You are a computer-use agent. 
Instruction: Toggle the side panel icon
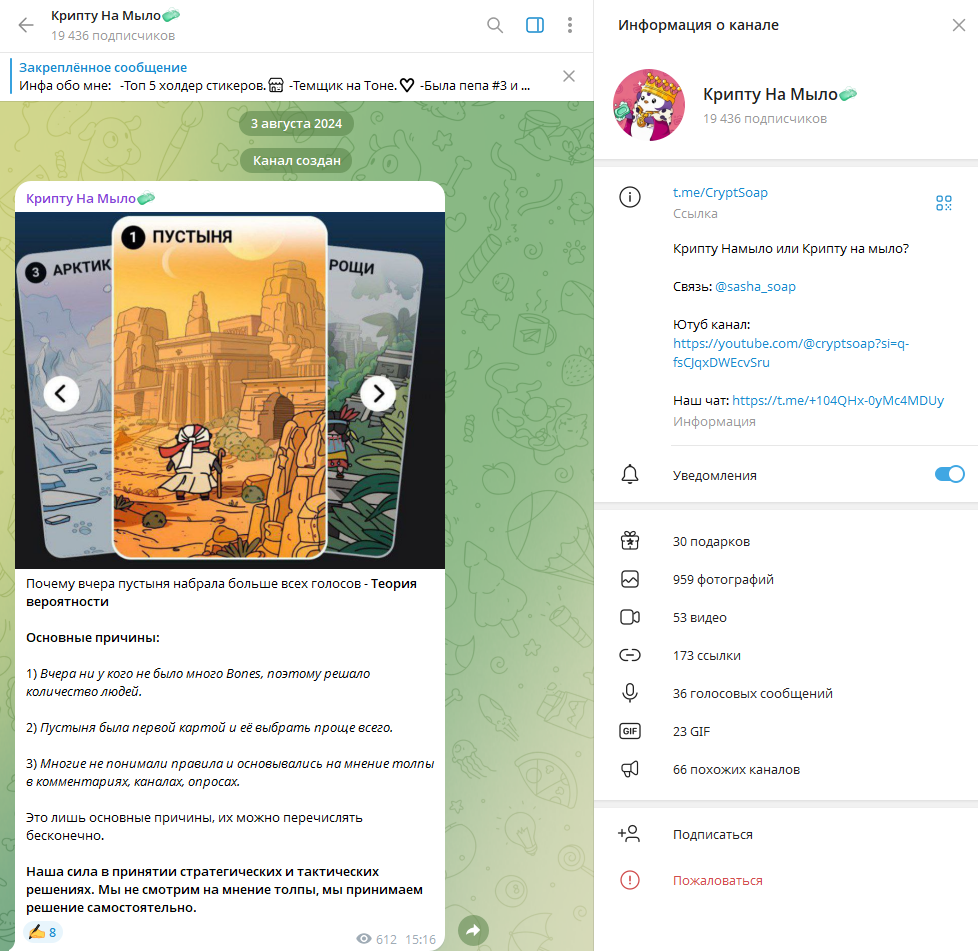point(535,25)
